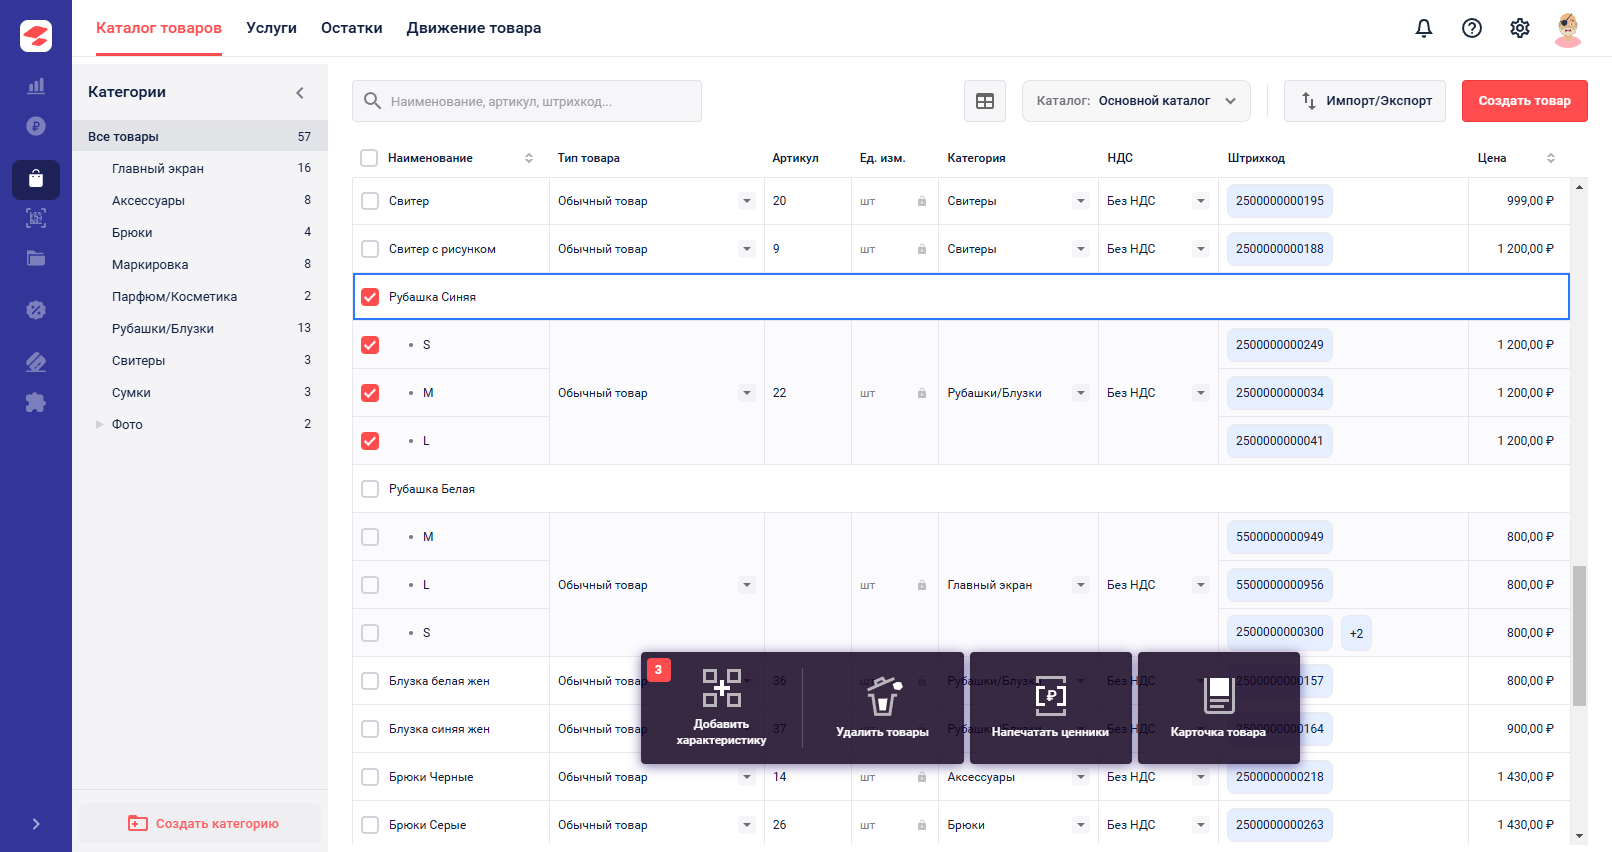
Task: Toggle the select-all header checkbox
Action: pyautogui.click(x=369, y=158)
